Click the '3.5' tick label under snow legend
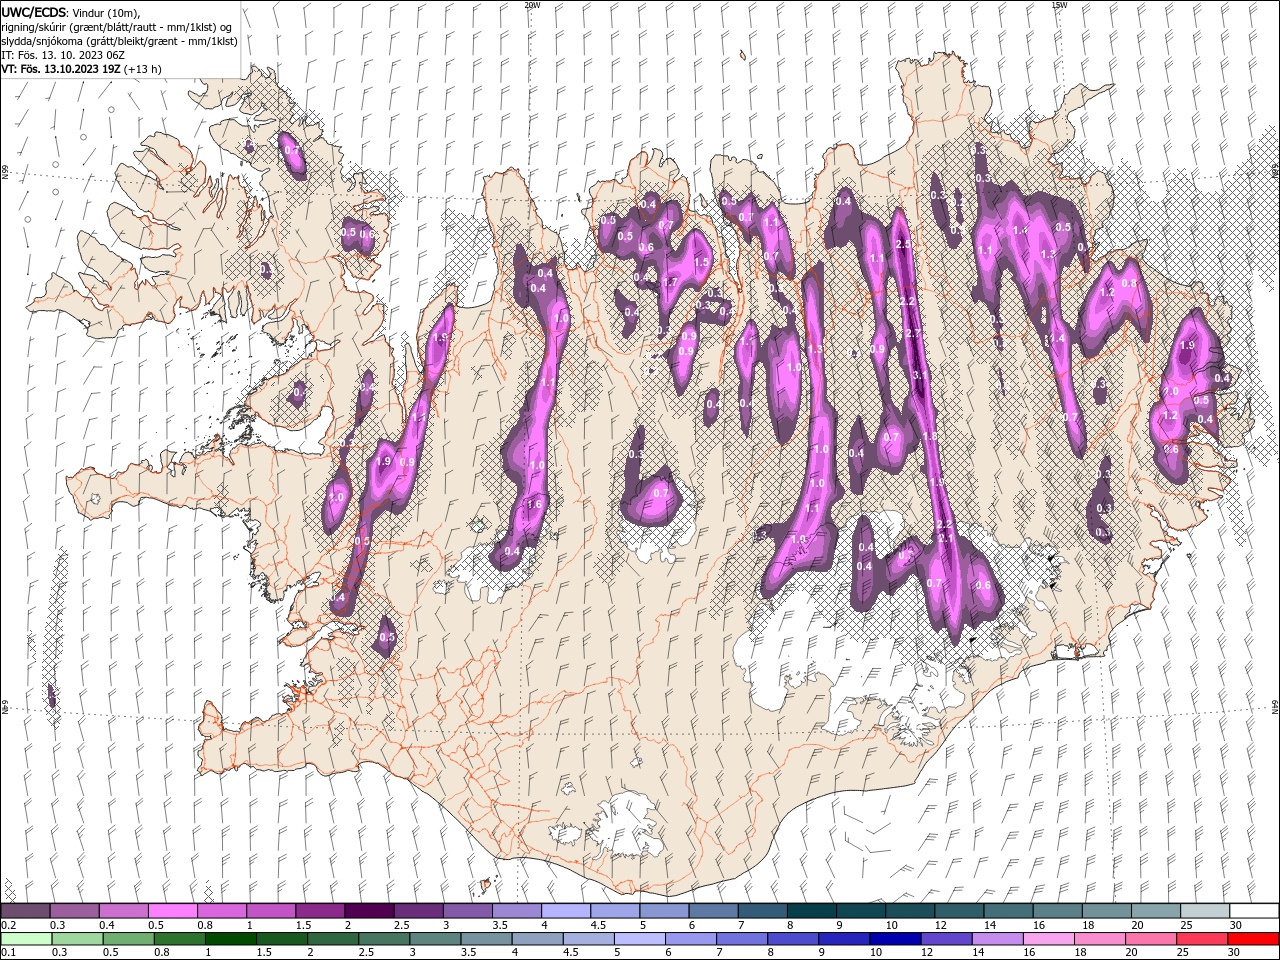The width and height of the screenshot is (1280, 960). pyautogui.click(x=498, y=925)
